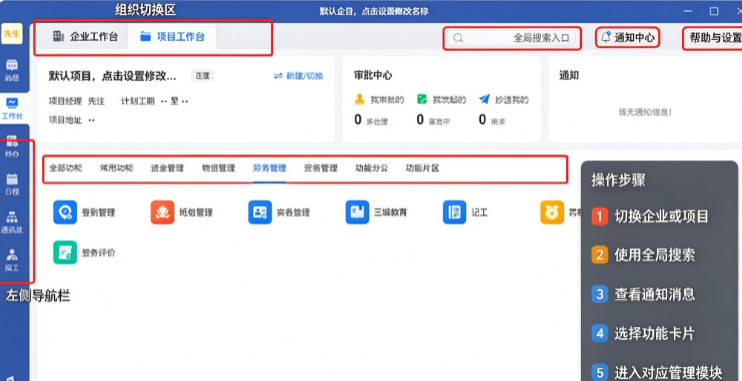Click the 0 count under 我发起的
The width and height of the screenshot is (742, 381).
(420, 120)
